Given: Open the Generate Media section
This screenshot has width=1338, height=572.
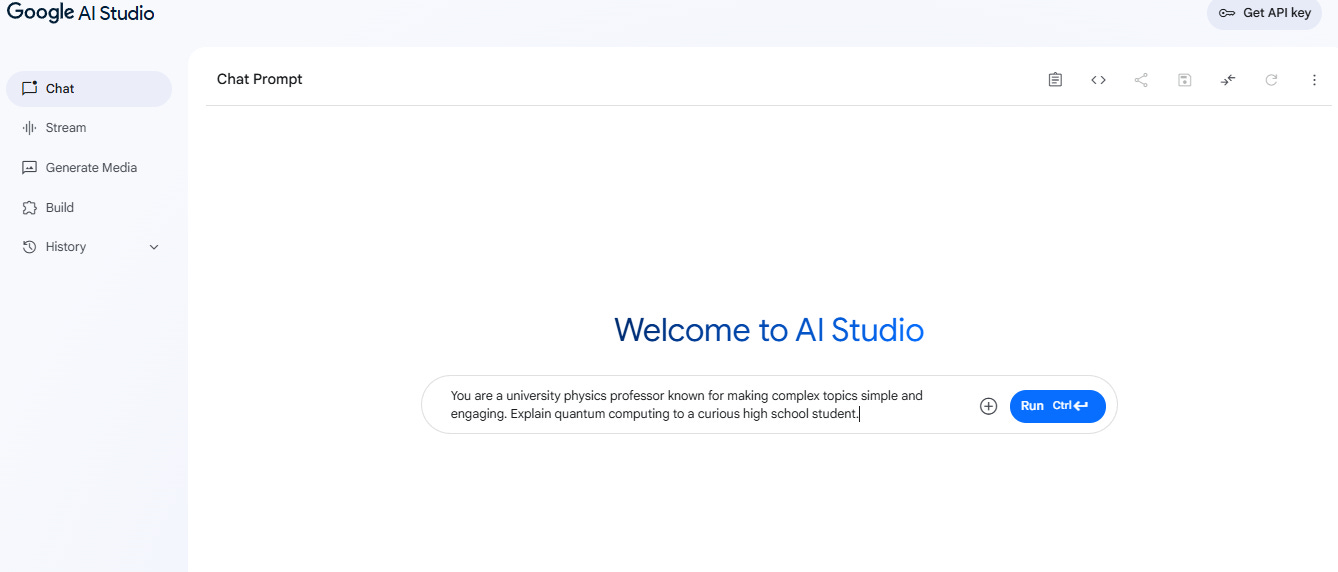Looking at the screenshot, I should point(89,168).
